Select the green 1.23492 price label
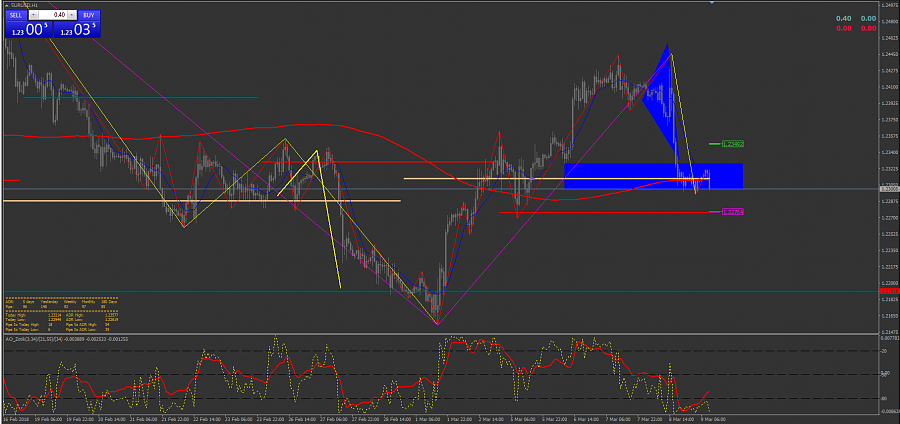 pyautogui.click(x=732, y=144)
